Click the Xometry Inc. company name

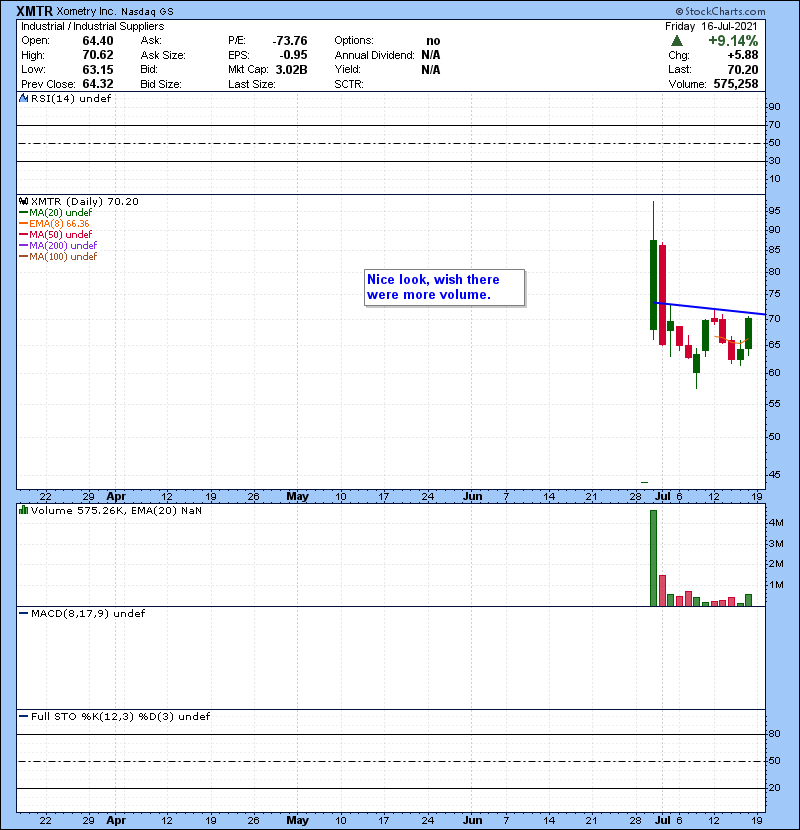[x=86, y=11]
